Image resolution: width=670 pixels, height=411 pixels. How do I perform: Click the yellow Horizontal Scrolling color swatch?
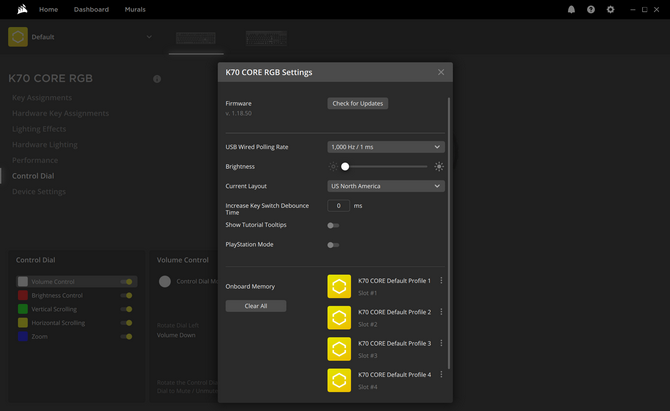pos(23,323)
